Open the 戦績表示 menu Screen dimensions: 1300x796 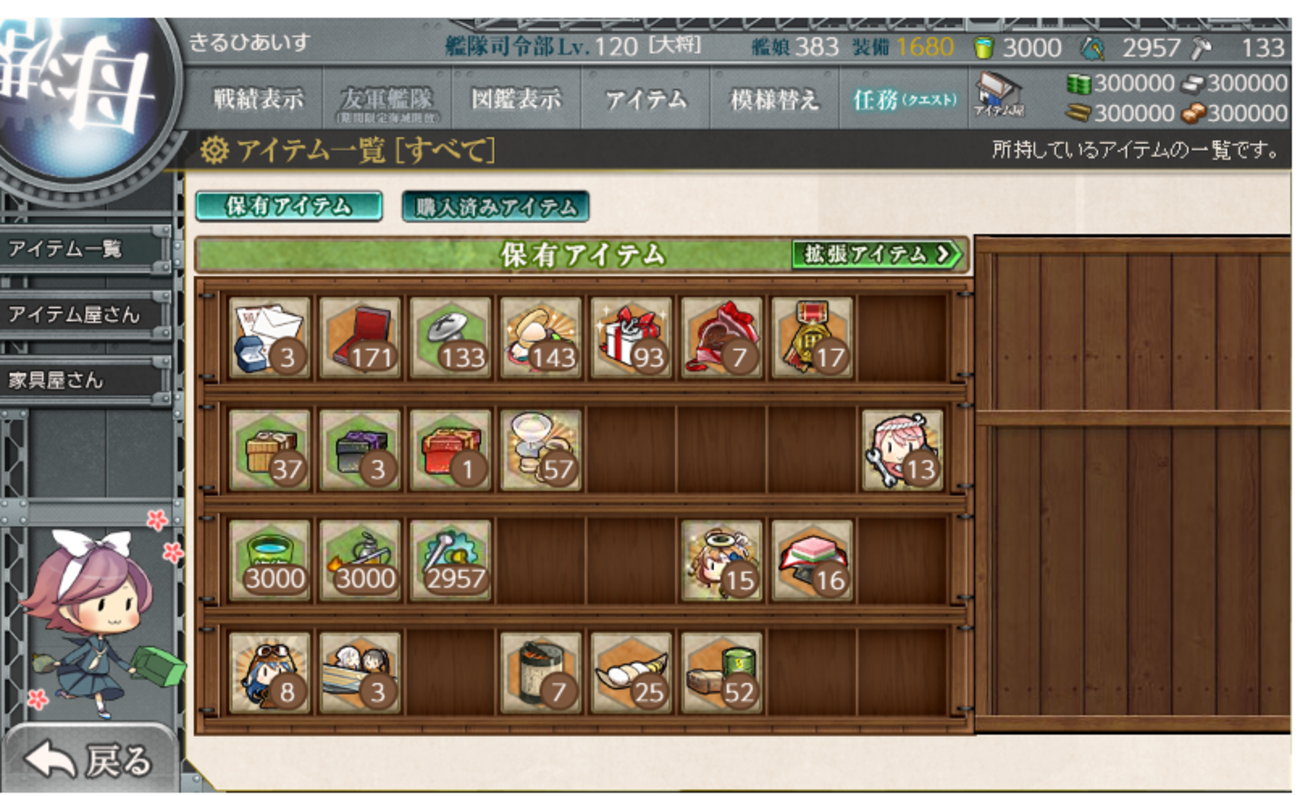pos(257,99)
